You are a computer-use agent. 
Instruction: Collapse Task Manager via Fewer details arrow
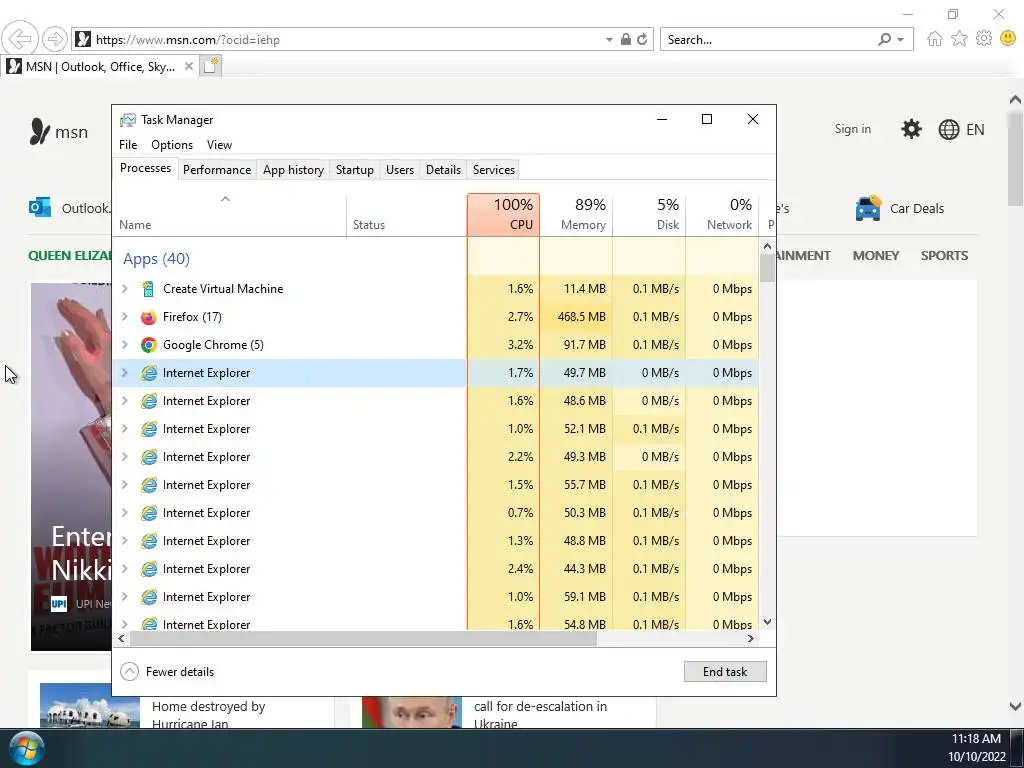tap(129, 671)
